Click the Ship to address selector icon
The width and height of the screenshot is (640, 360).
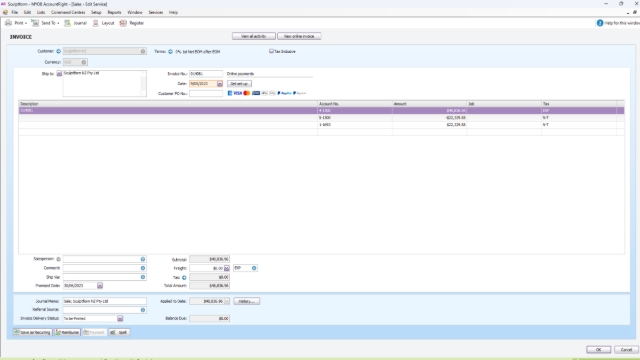59,73
